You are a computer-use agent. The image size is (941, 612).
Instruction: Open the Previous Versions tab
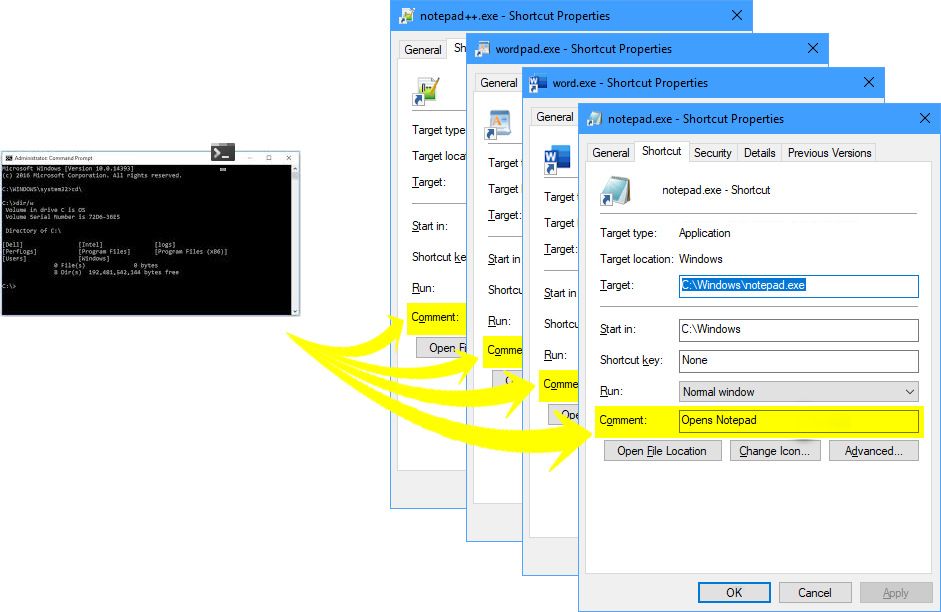coord(829,153)
